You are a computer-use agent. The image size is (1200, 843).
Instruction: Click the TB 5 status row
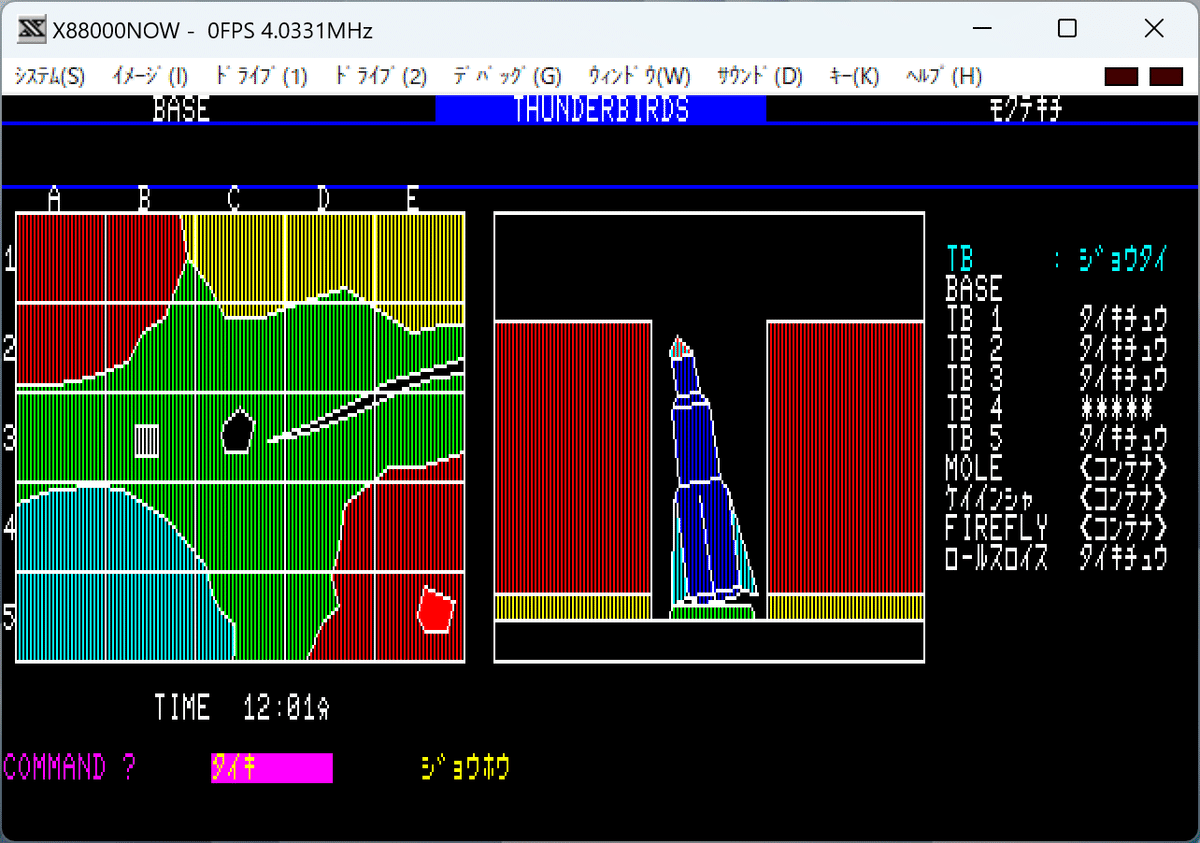[1056, 439]
